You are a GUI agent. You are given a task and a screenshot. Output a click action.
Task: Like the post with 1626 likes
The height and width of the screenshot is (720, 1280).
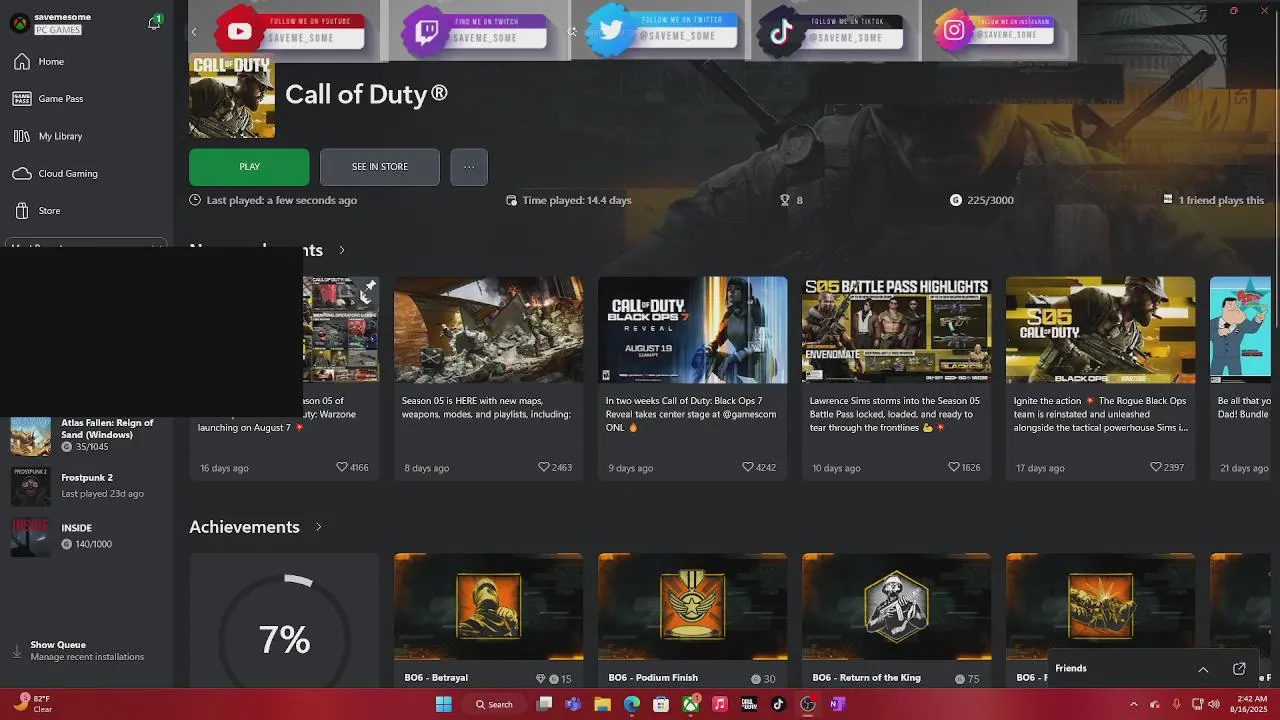click(x=953, y=467)
